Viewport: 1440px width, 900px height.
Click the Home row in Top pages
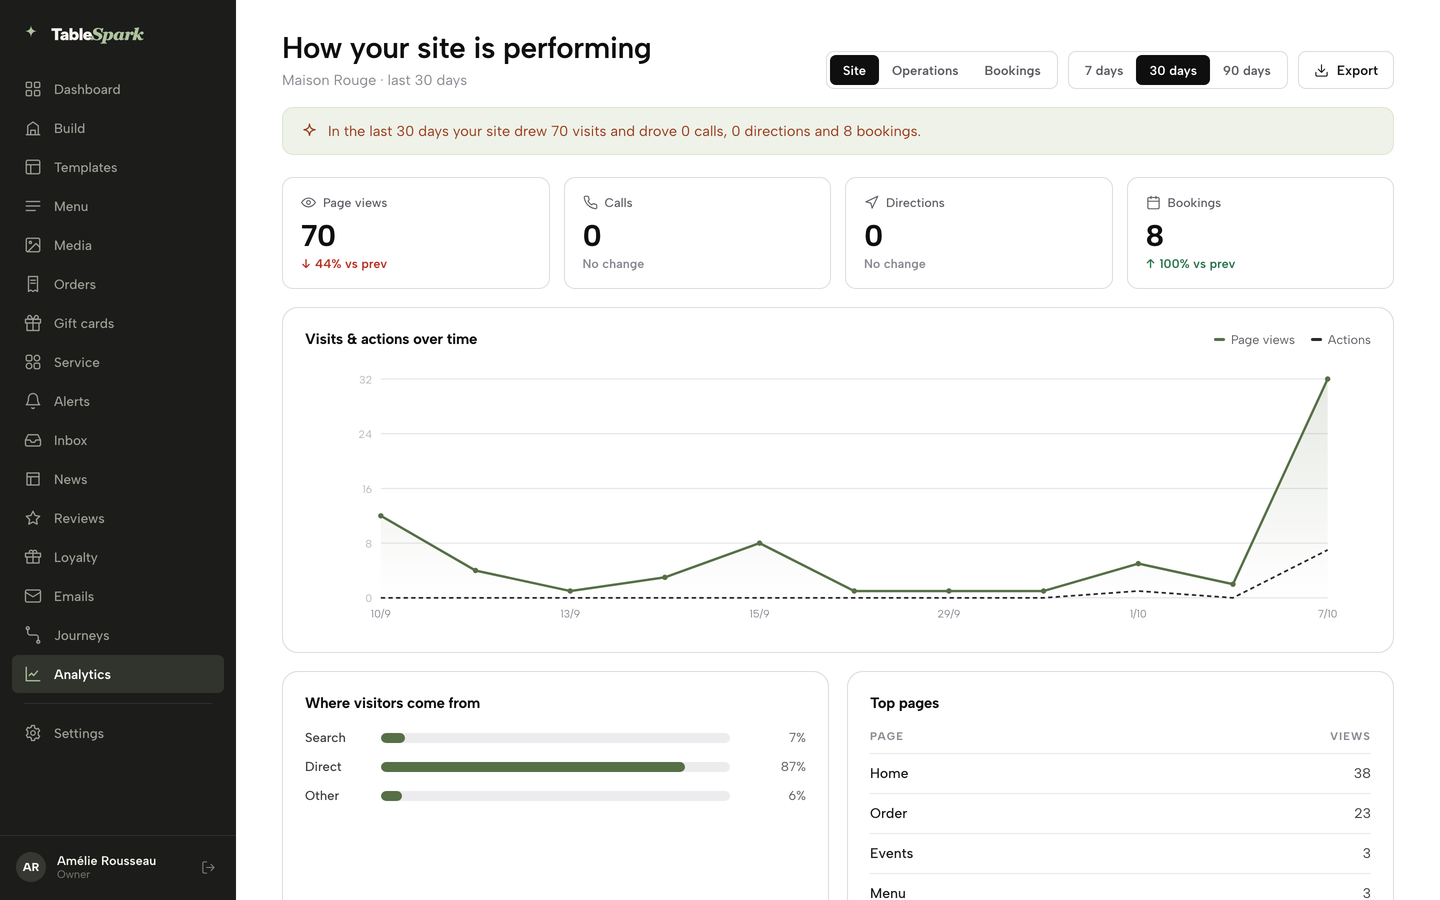tap(1120, 773)
